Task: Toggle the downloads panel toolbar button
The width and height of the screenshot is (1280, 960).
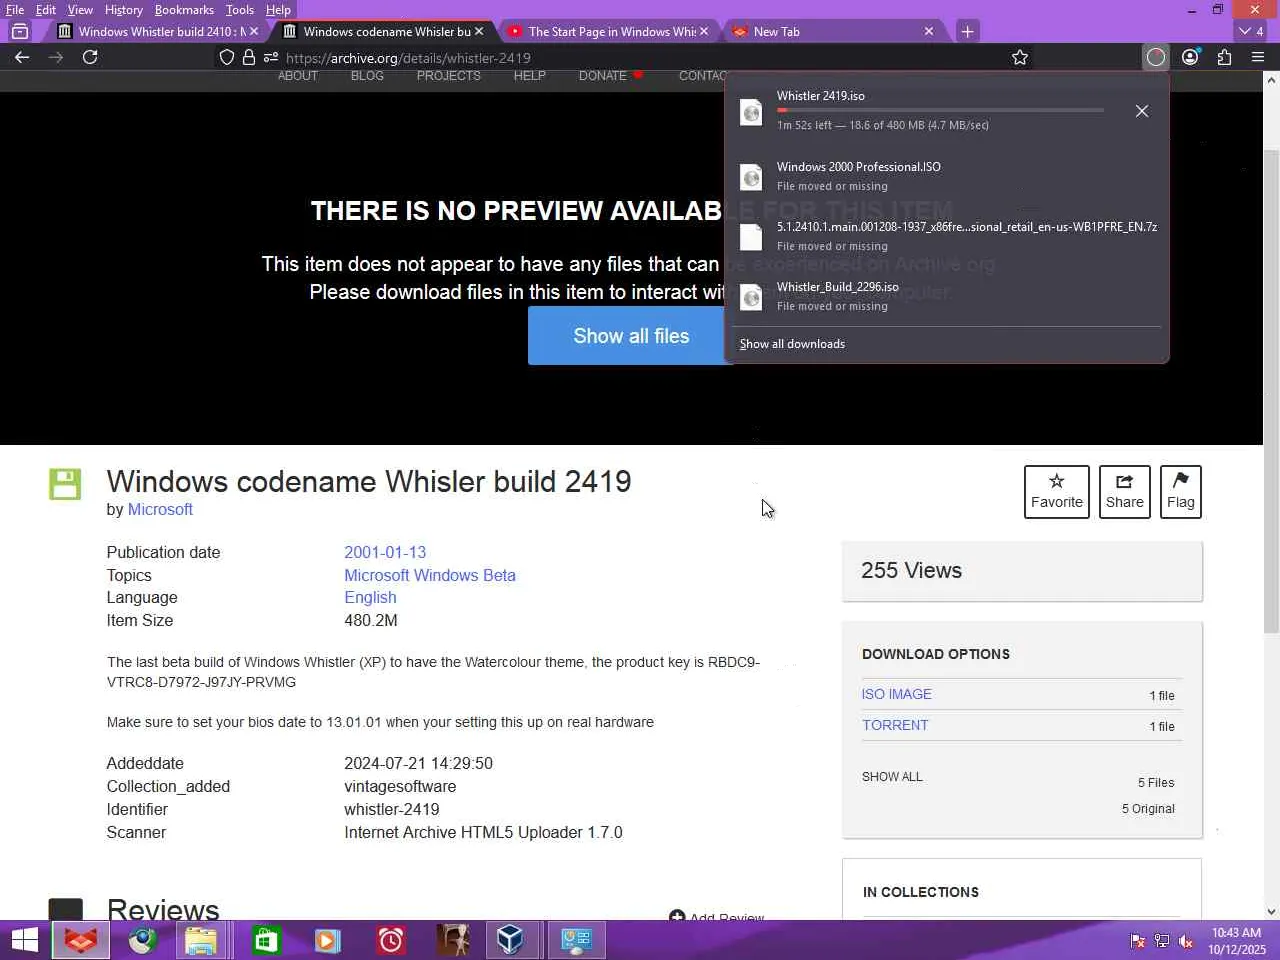Action: point(1156,57)
